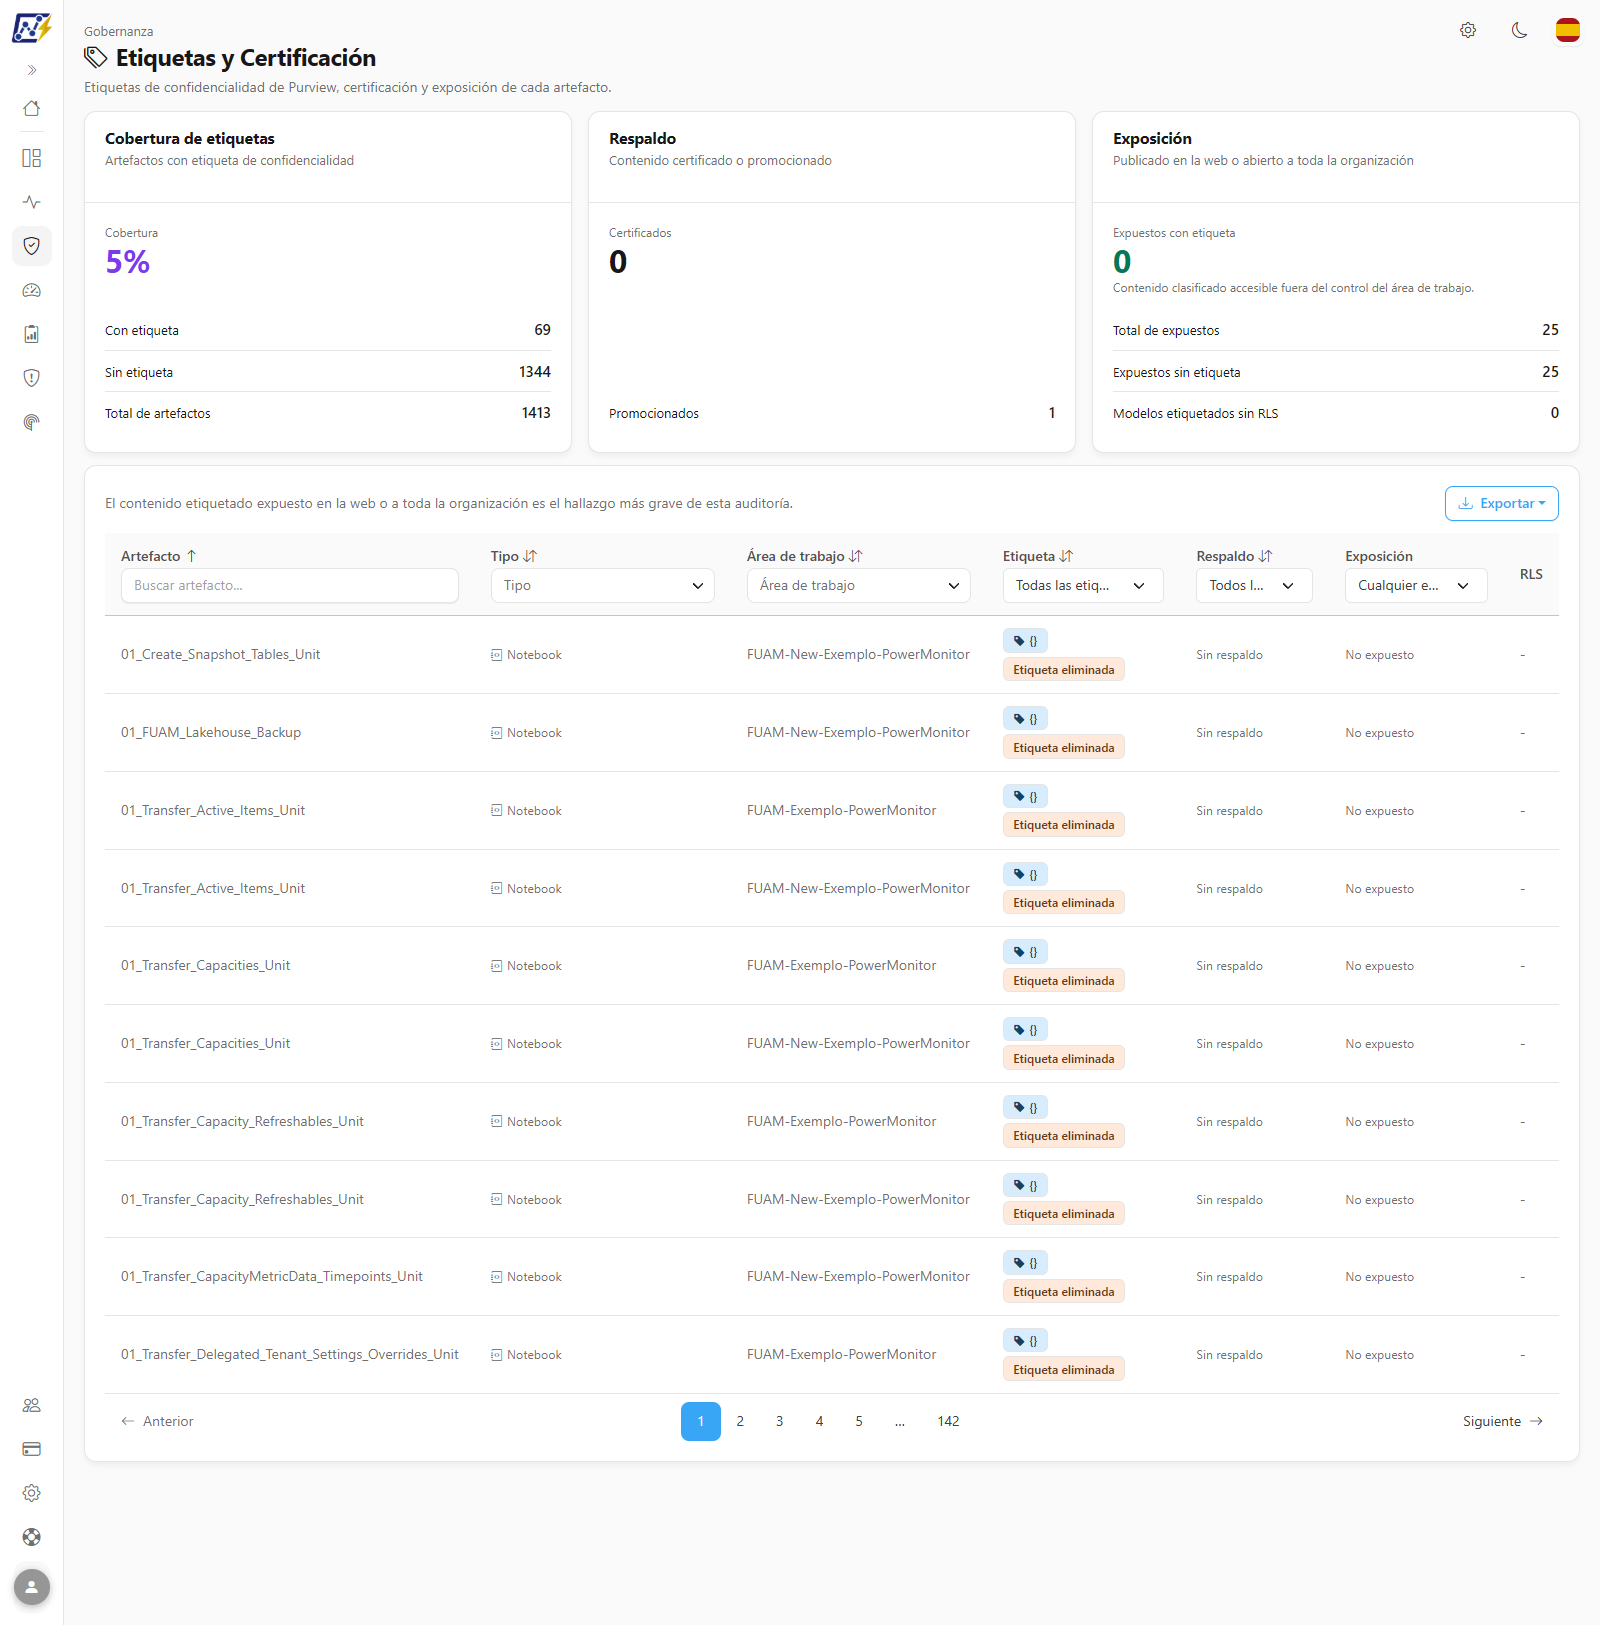Screen dimensions: 1600x1625
Task: Open the users group icon in sidebar
Action: point(32,1405)
